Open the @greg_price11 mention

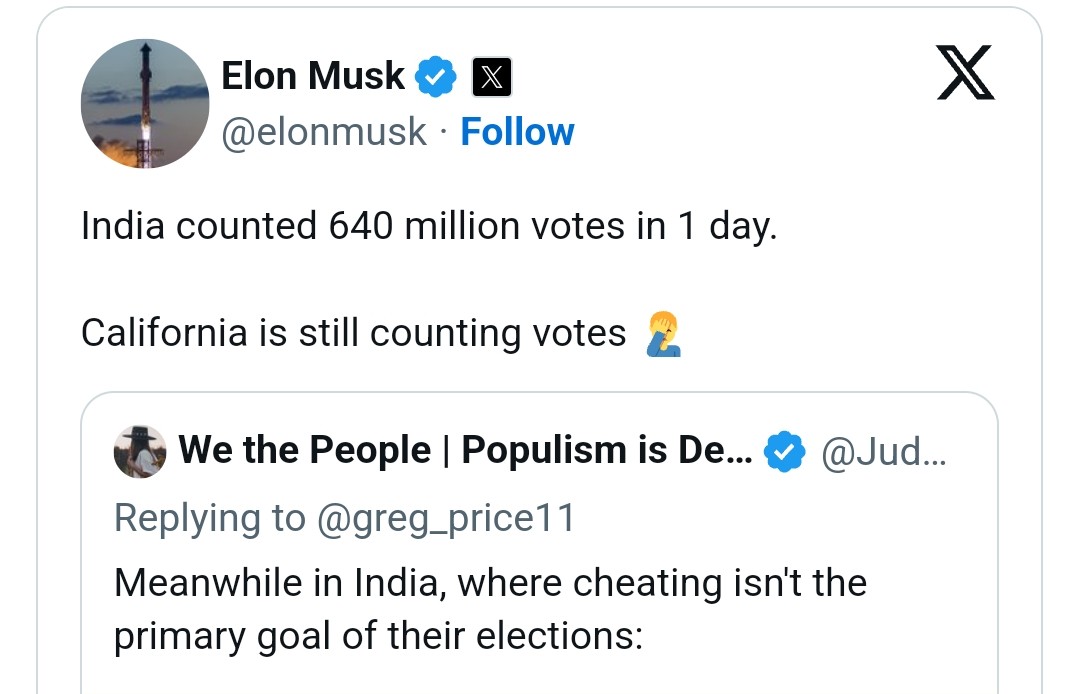444,517
